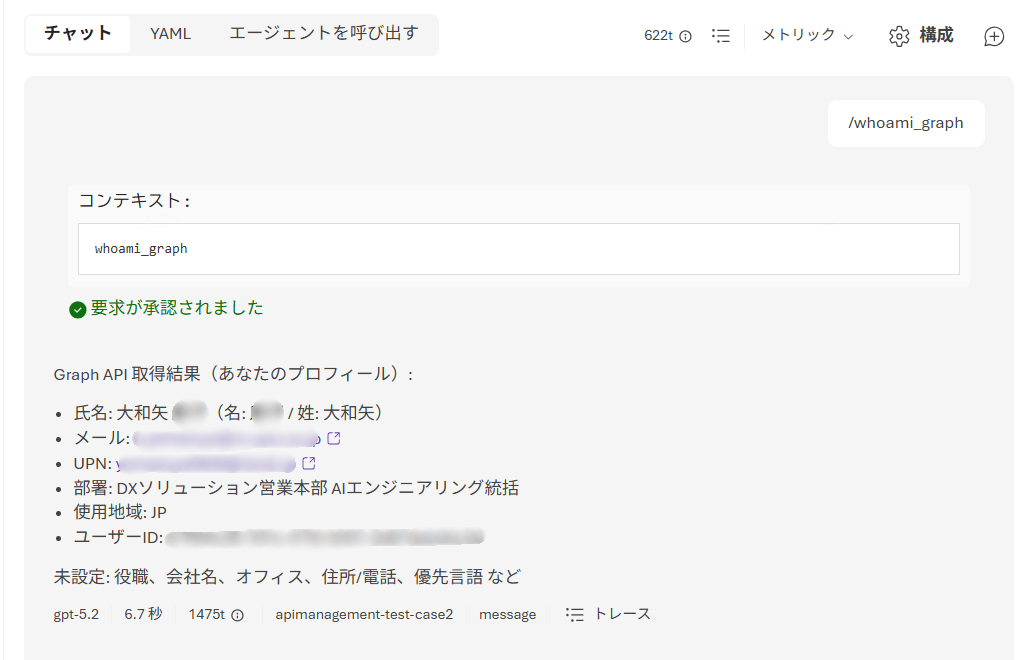Select the 未設定 summary line
Image resolution: width=1033 pixels, height=660 pixels.
pyautogui.click(x=287, y=577)
